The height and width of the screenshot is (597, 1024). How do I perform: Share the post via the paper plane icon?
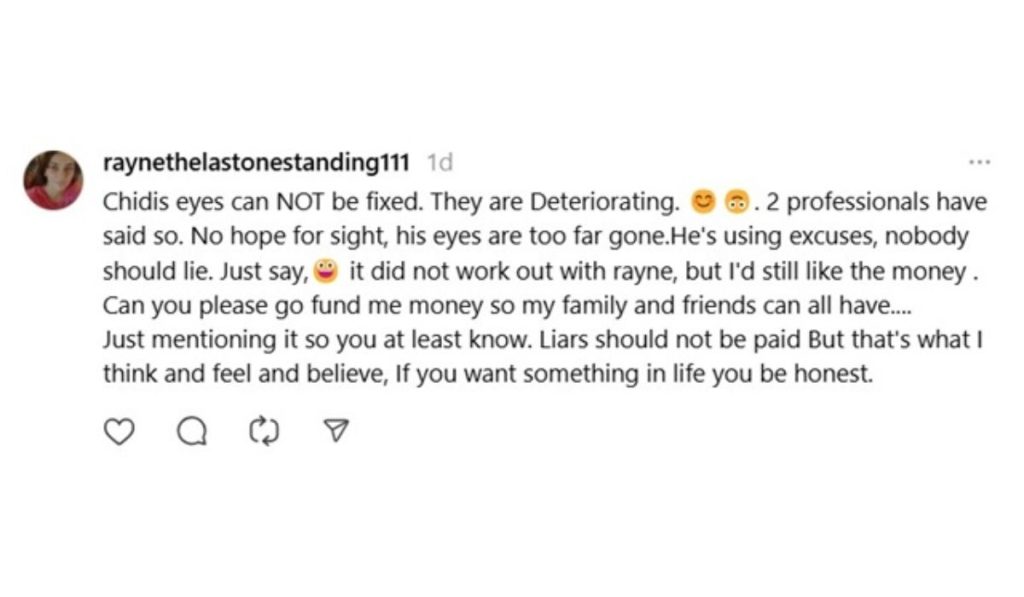335,430
